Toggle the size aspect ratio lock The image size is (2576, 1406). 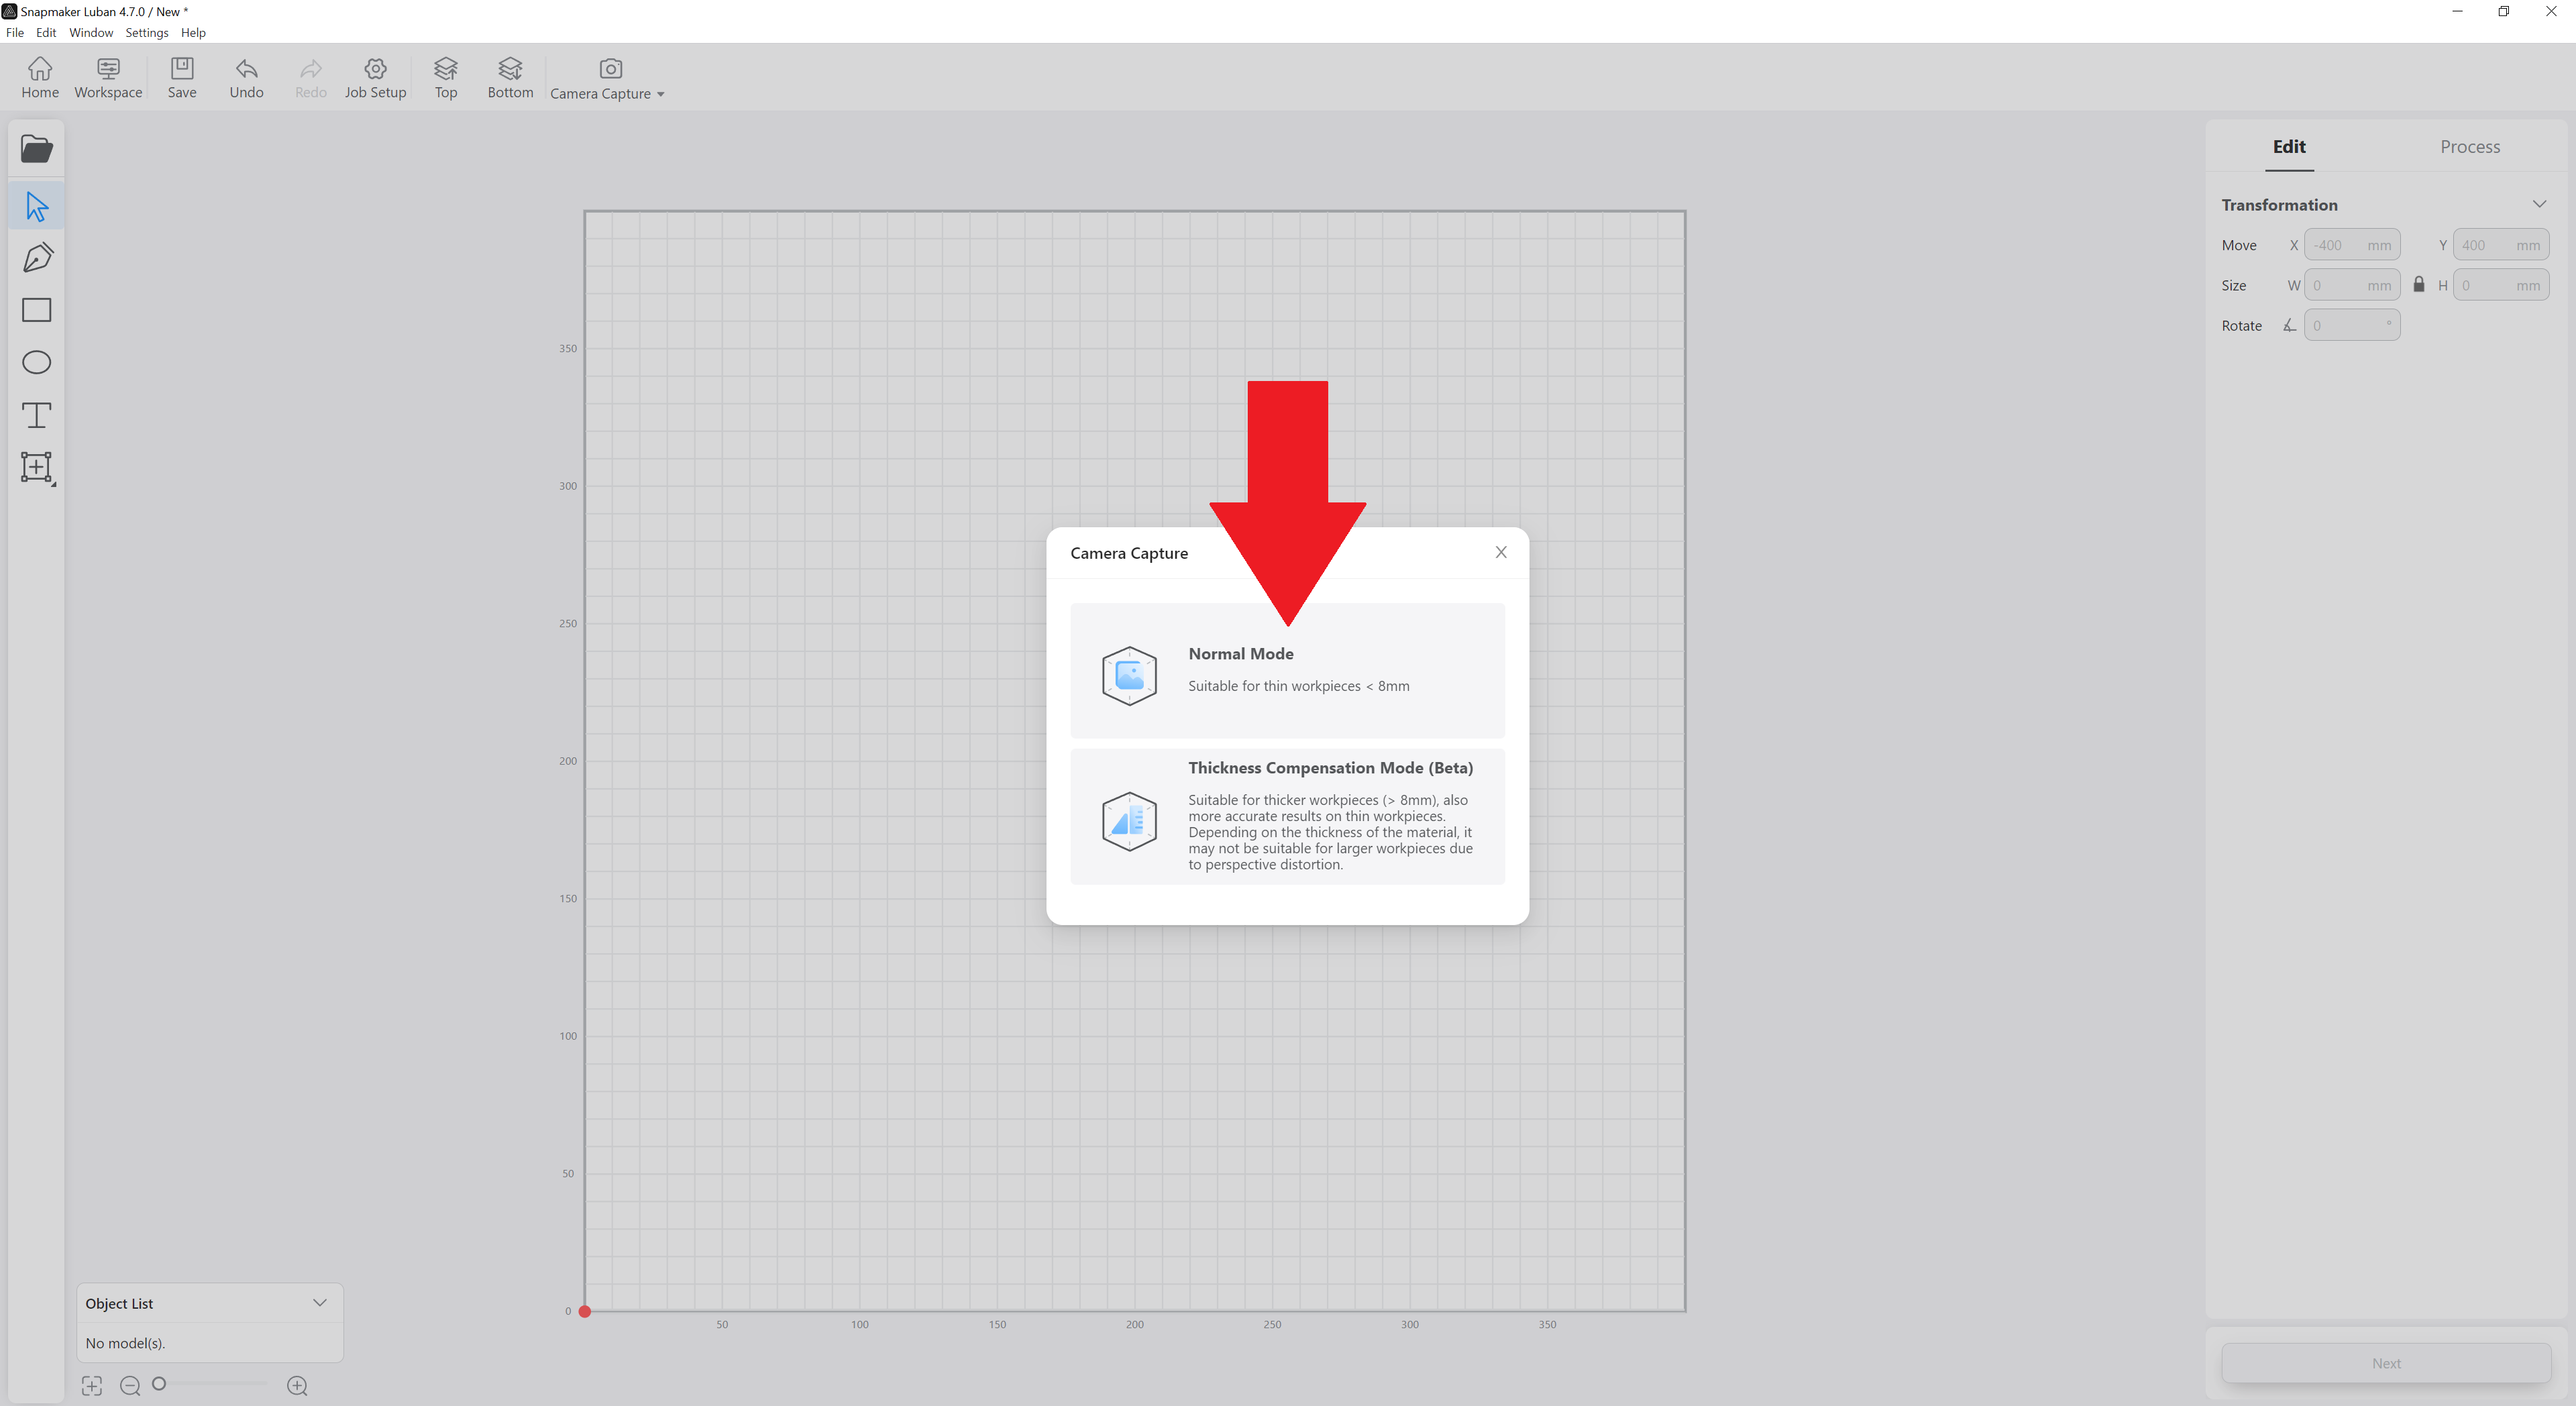2418,285
